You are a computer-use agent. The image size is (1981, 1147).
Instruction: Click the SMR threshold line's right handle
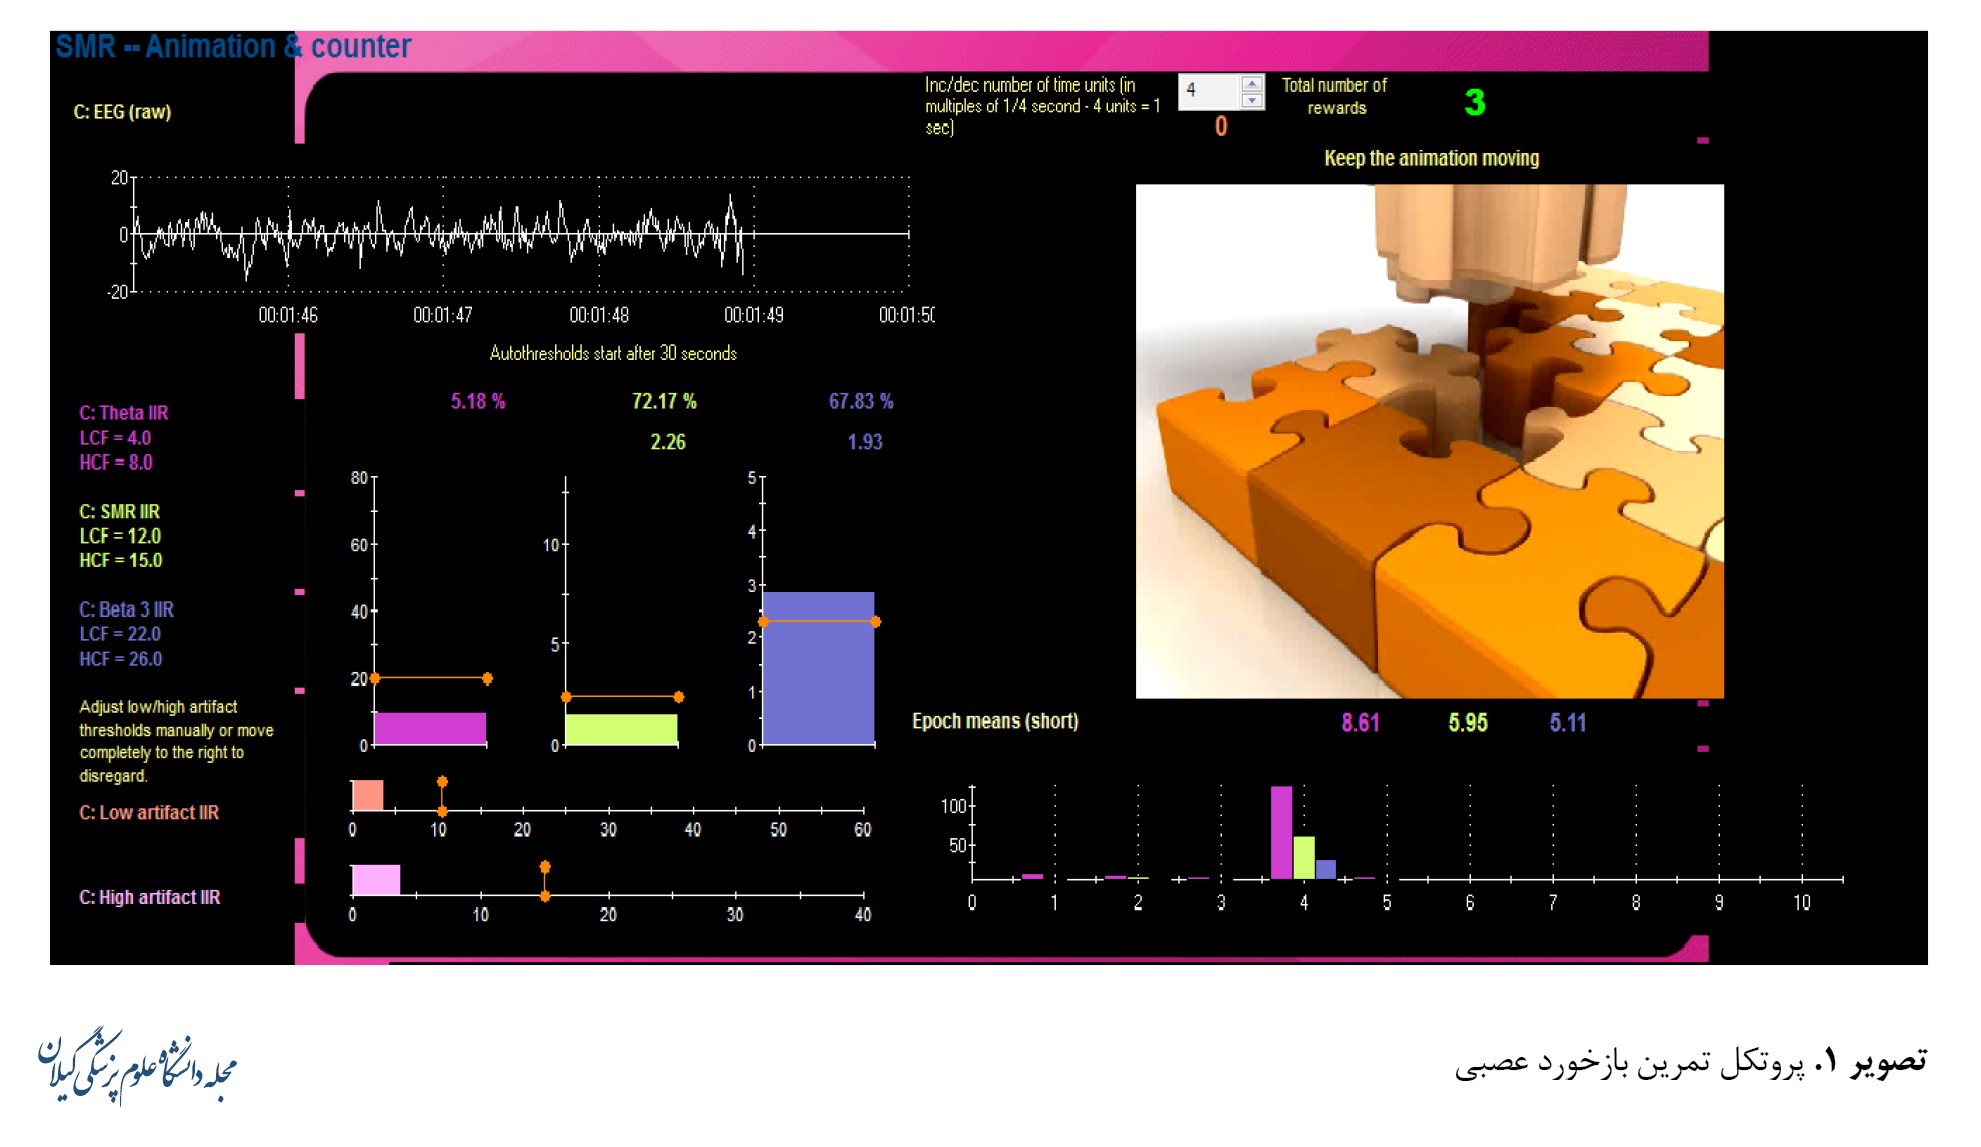(678, 697)
